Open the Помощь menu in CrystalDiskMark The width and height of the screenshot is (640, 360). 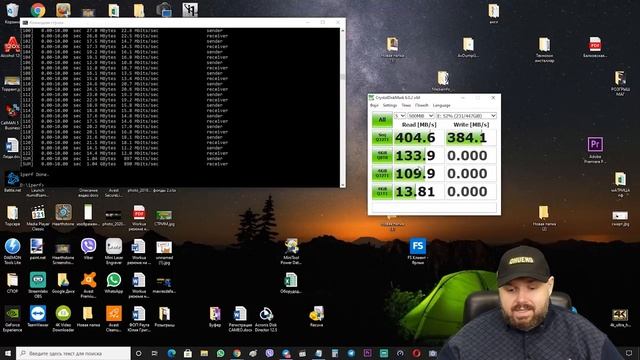[x=422, y=105]
